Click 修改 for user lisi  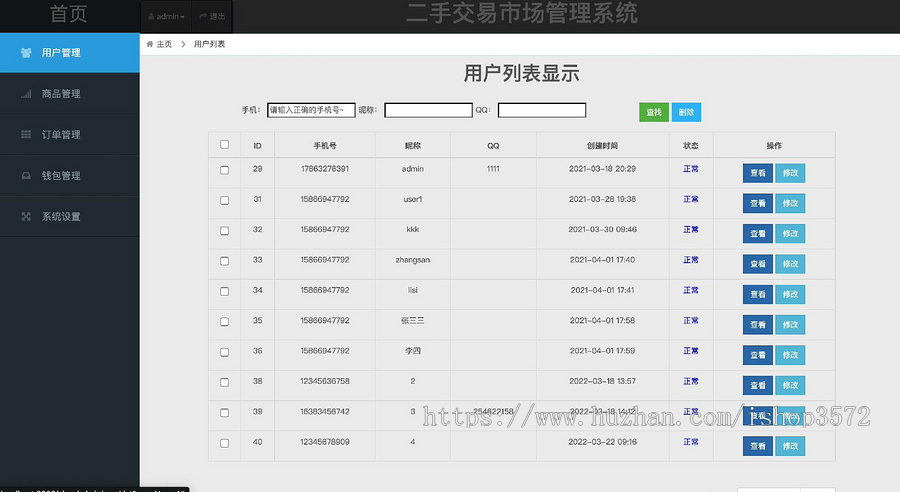[790, 295]
